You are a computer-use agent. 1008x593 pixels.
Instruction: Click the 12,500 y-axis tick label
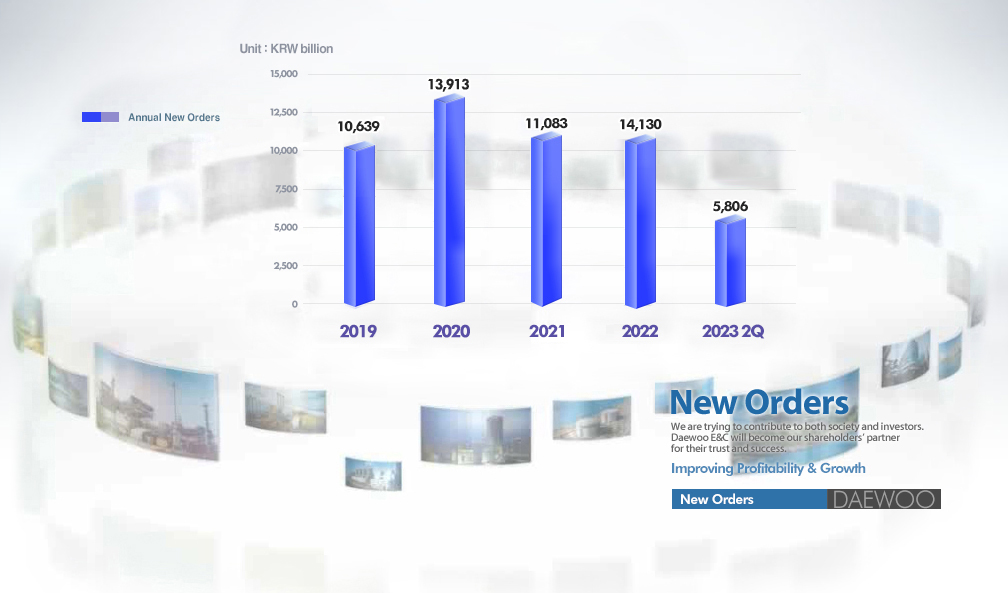pos(284,112)
